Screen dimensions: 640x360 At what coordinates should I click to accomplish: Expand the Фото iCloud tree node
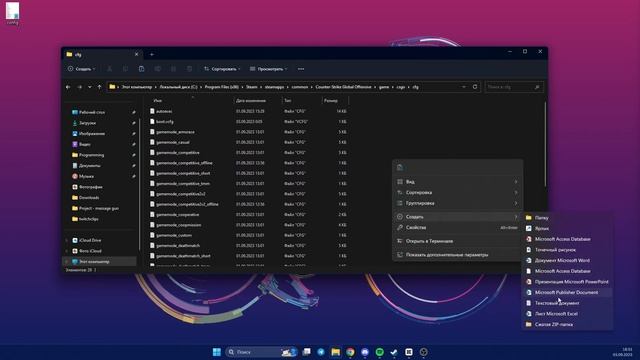point(67,251)
